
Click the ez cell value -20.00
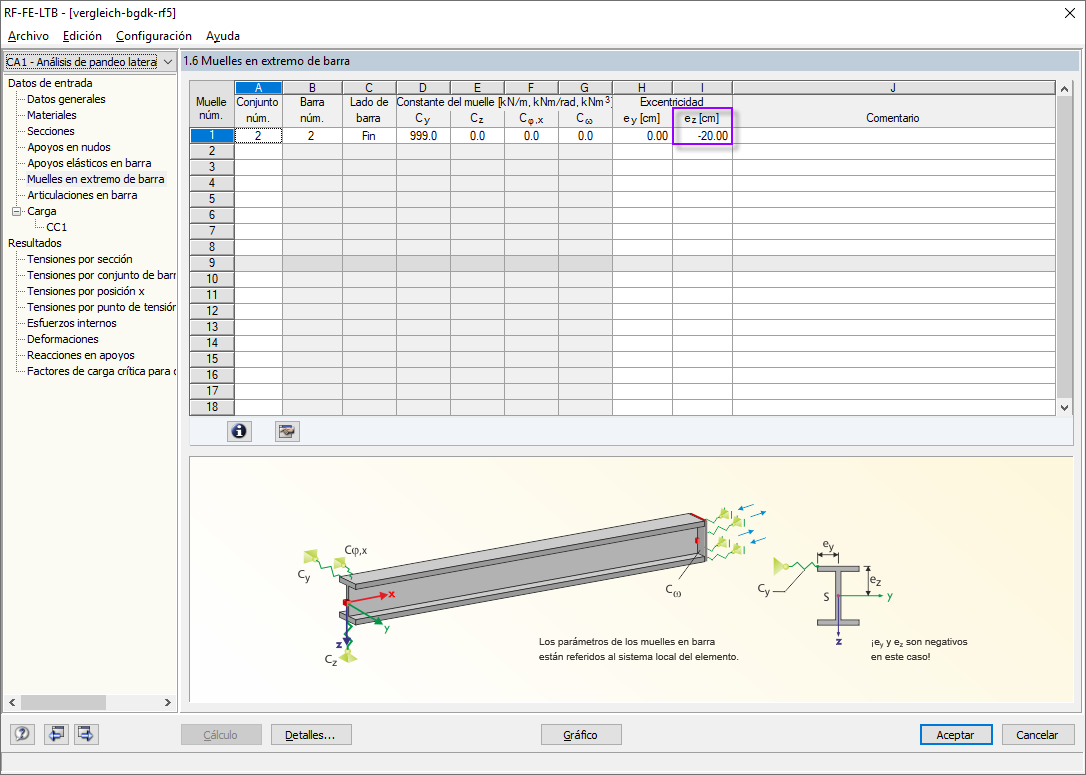pyautogui.click(x=702, y=136)
